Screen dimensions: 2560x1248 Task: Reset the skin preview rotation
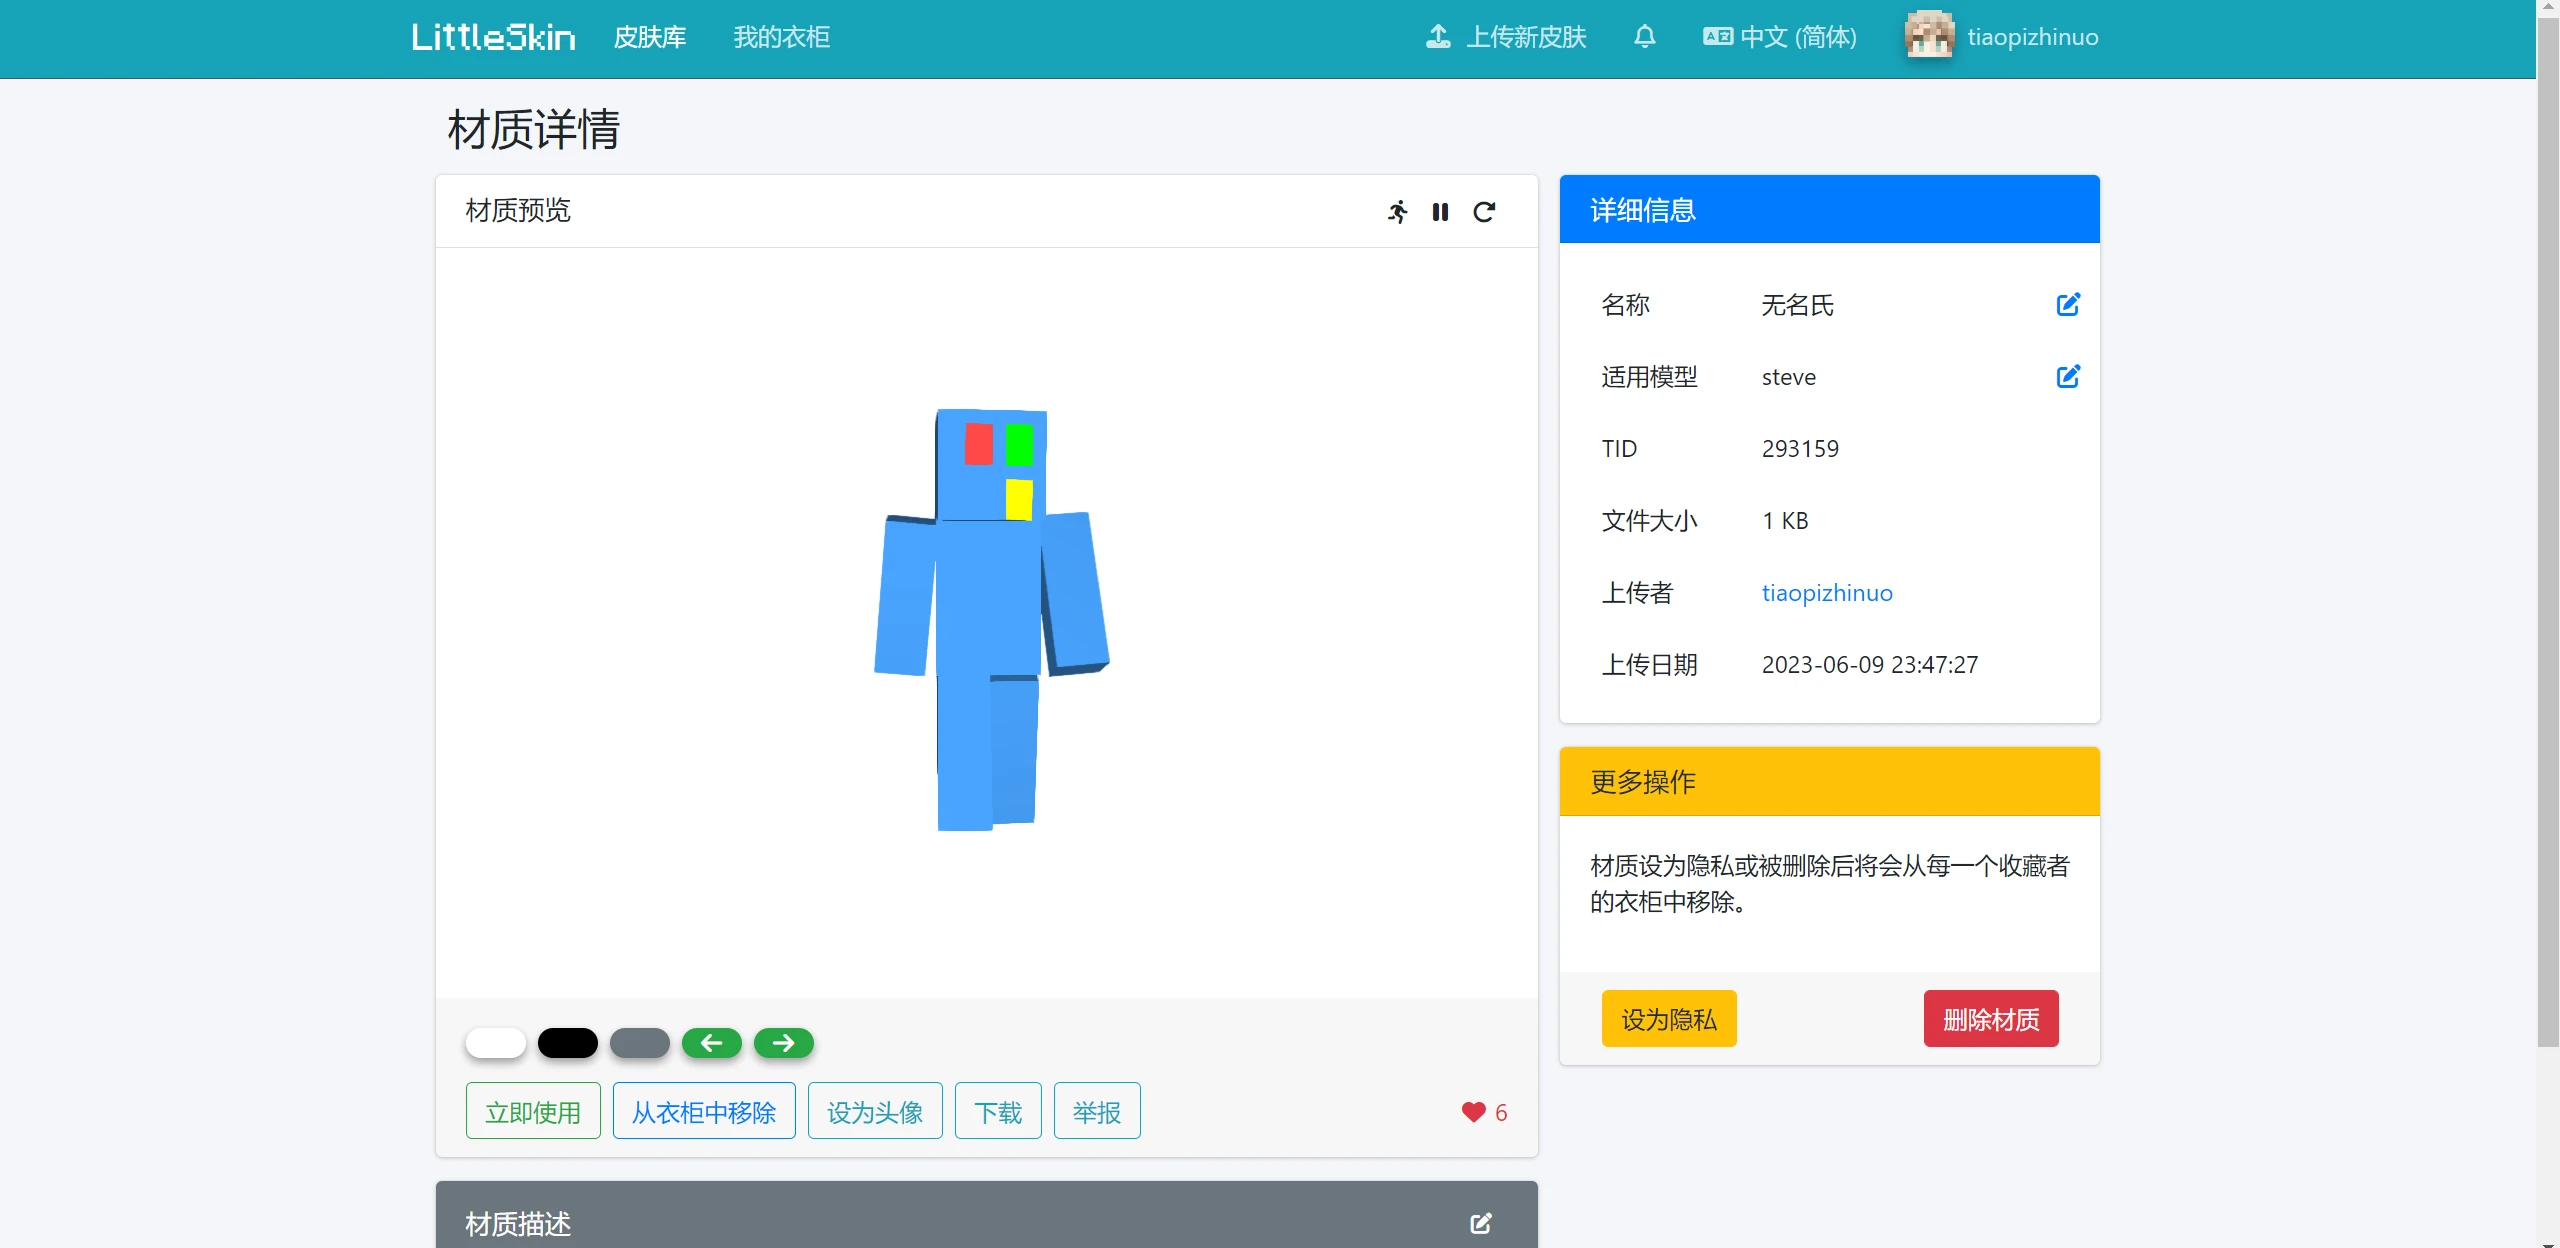click(x=1484, y=212)
